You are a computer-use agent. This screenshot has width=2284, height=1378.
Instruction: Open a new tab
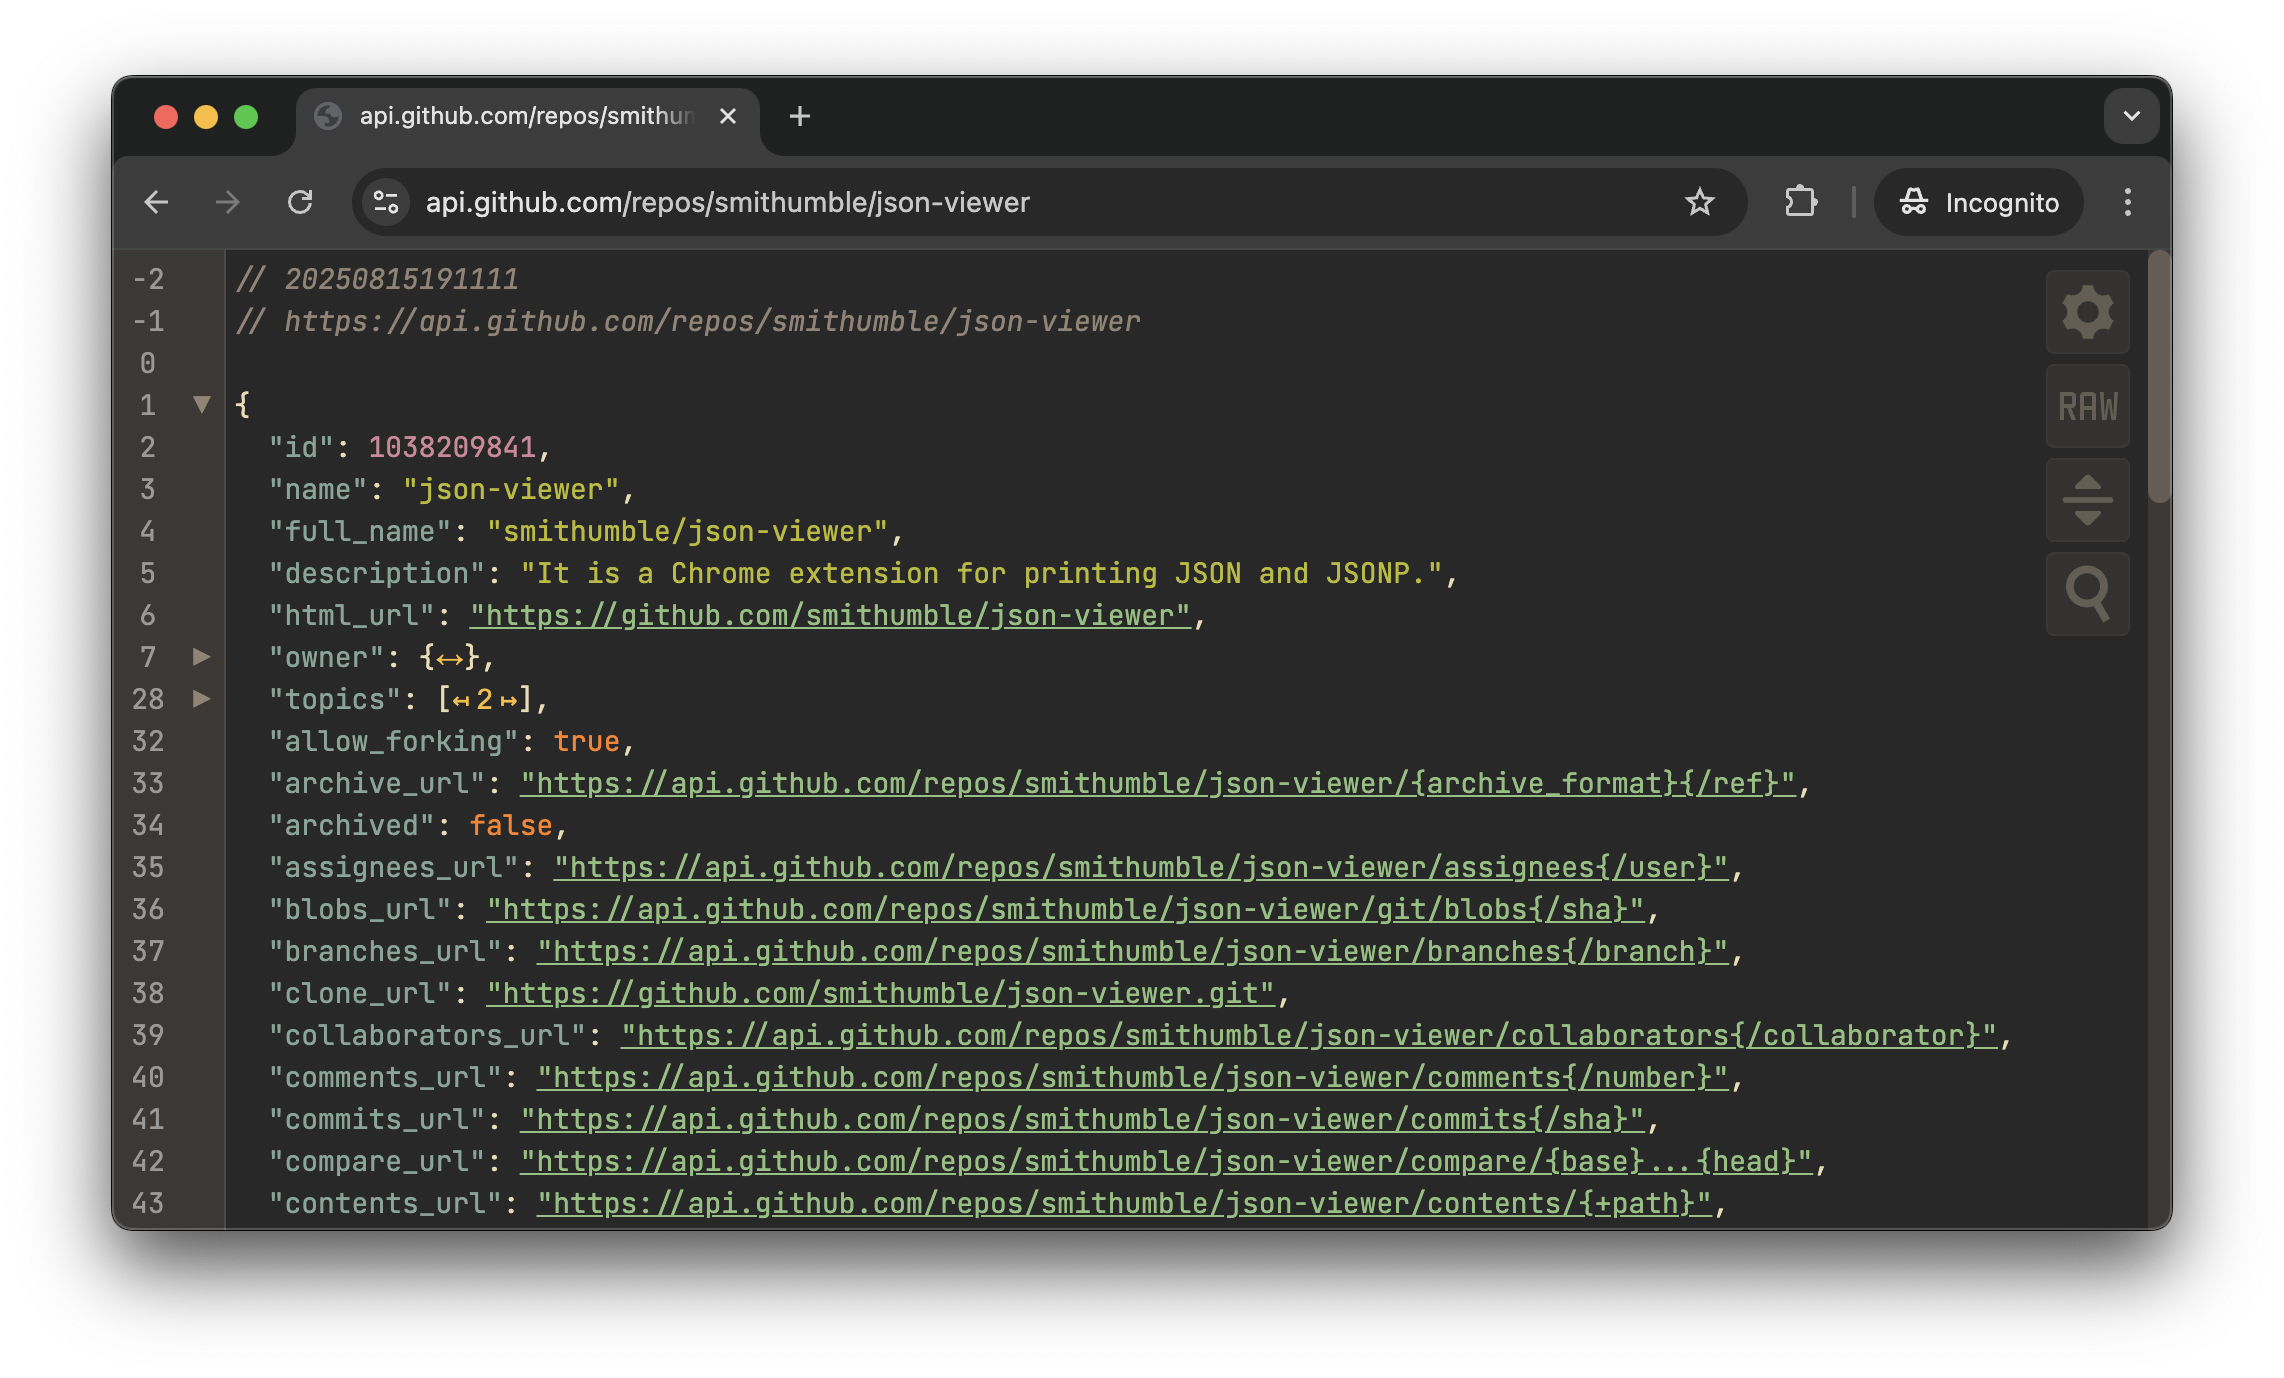(799, 116)
